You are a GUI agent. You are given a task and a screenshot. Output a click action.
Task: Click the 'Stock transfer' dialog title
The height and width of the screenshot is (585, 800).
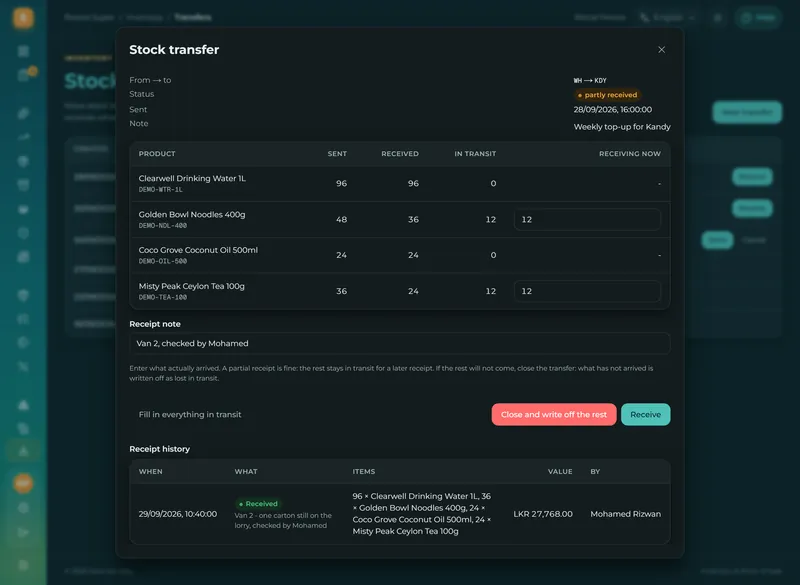[x=174, y=49]
